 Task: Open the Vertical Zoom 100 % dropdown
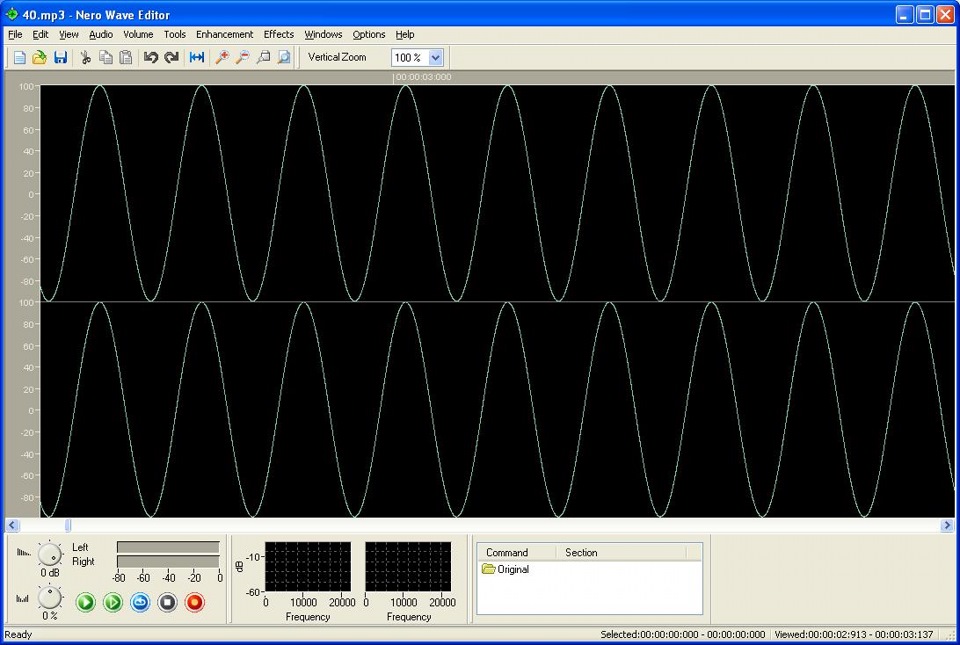(435, 58)
